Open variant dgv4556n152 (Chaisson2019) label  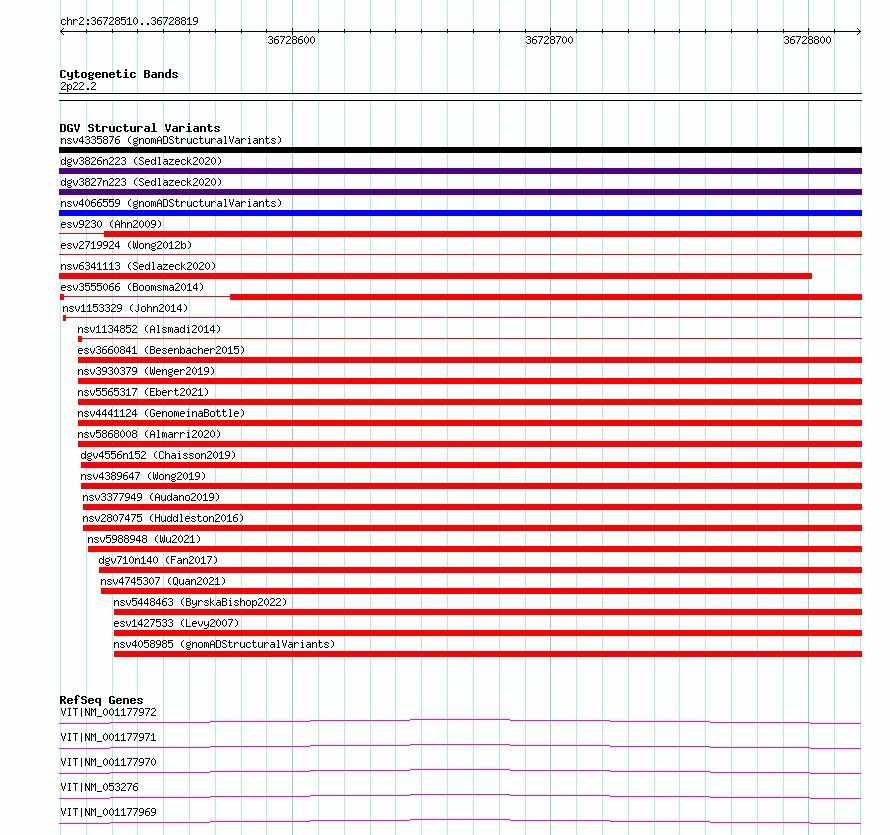tap(158, 455)
